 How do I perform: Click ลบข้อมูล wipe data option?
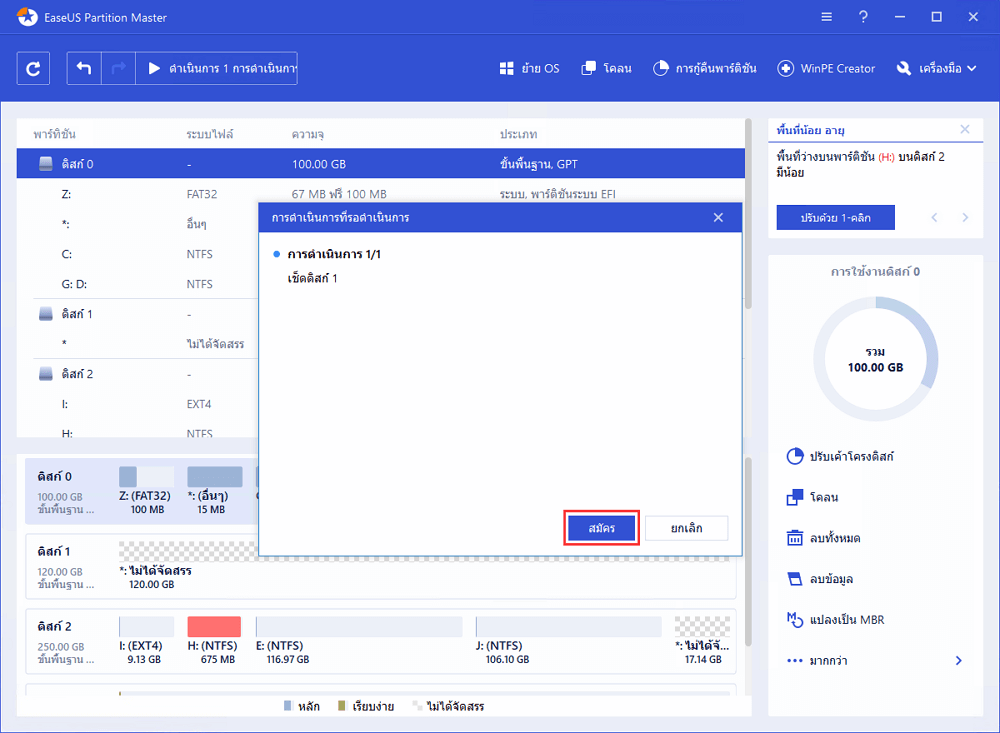(x=820, y=579)
